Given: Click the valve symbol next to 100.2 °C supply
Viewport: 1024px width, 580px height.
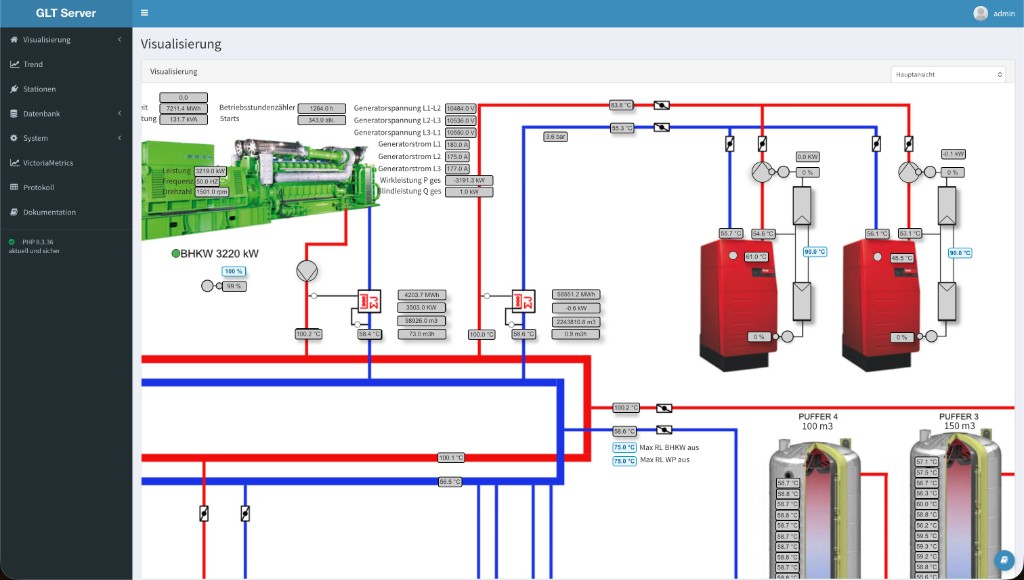Looking at the screenshot, I should [664, 408].
